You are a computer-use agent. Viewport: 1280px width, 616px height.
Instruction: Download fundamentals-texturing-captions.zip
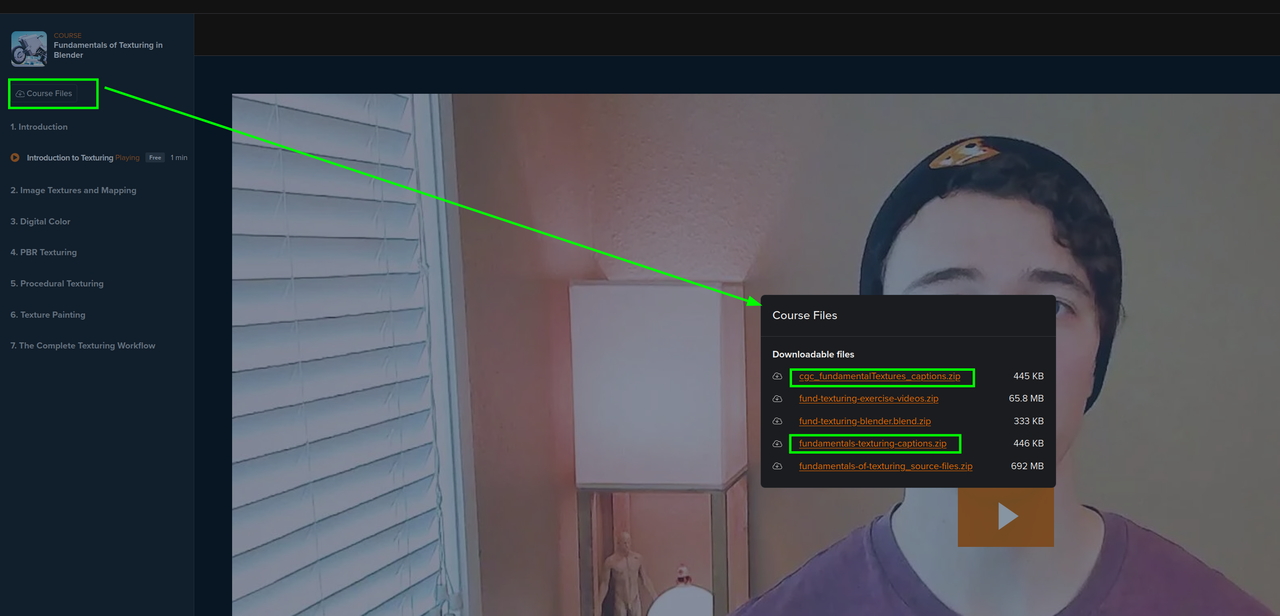[x=872, y=443]
